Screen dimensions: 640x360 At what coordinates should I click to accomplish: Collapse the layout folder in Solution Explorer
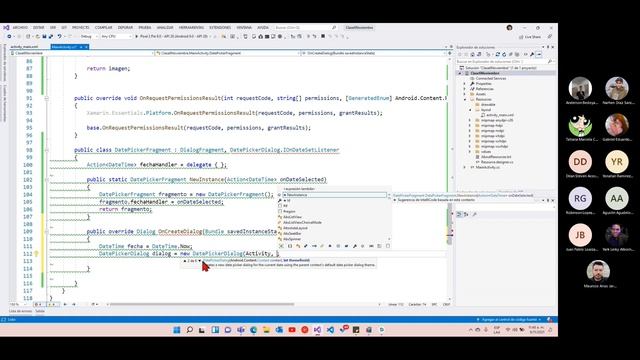(470, 110)
